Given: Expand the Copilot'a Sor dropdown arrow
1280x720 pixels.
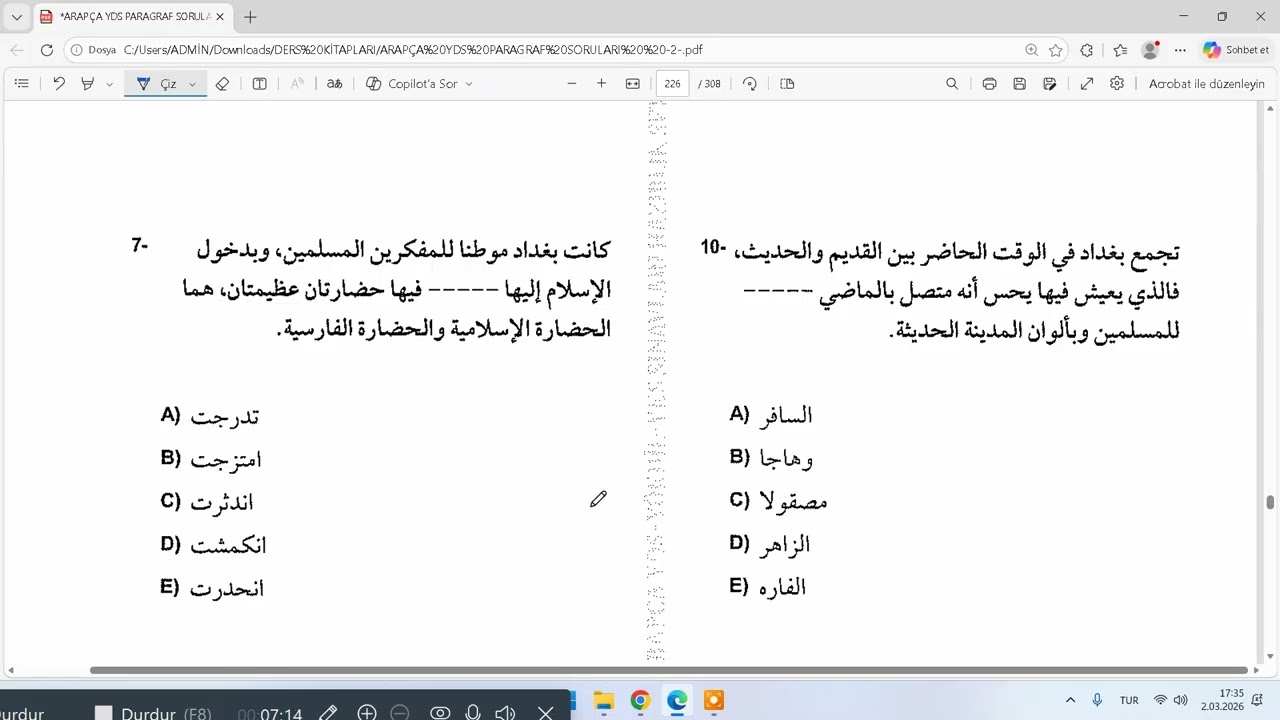Looking at the screenshot, I should (469, 84).
